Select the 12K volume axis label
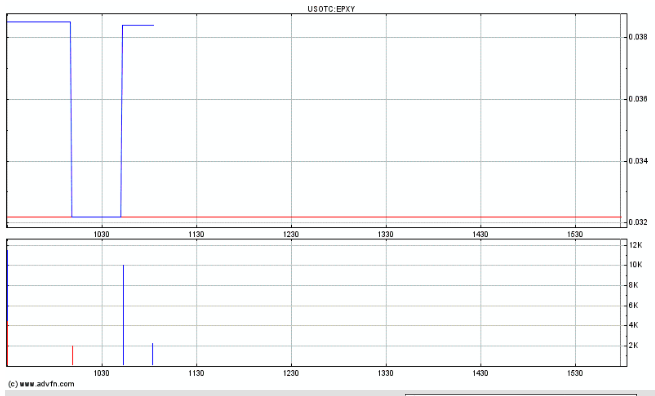 635,245
